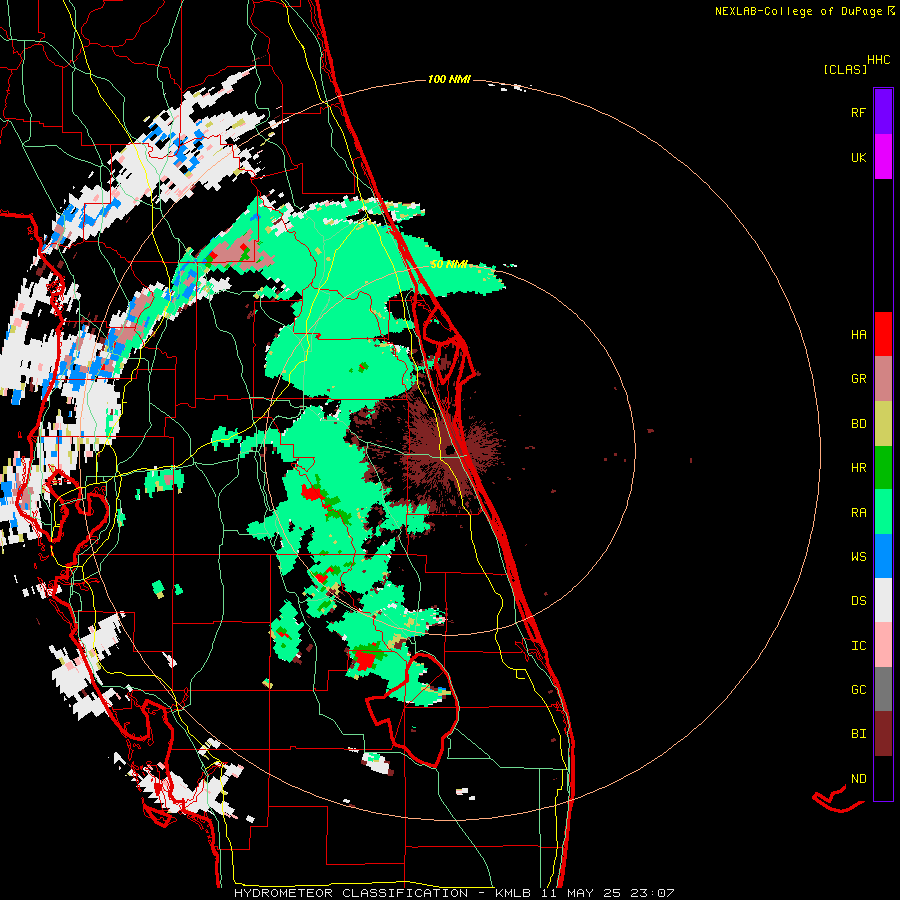Viewport: 900px width, 900px height.
Task: Click the red HA hail color swatch
Action: pos(883,334)
